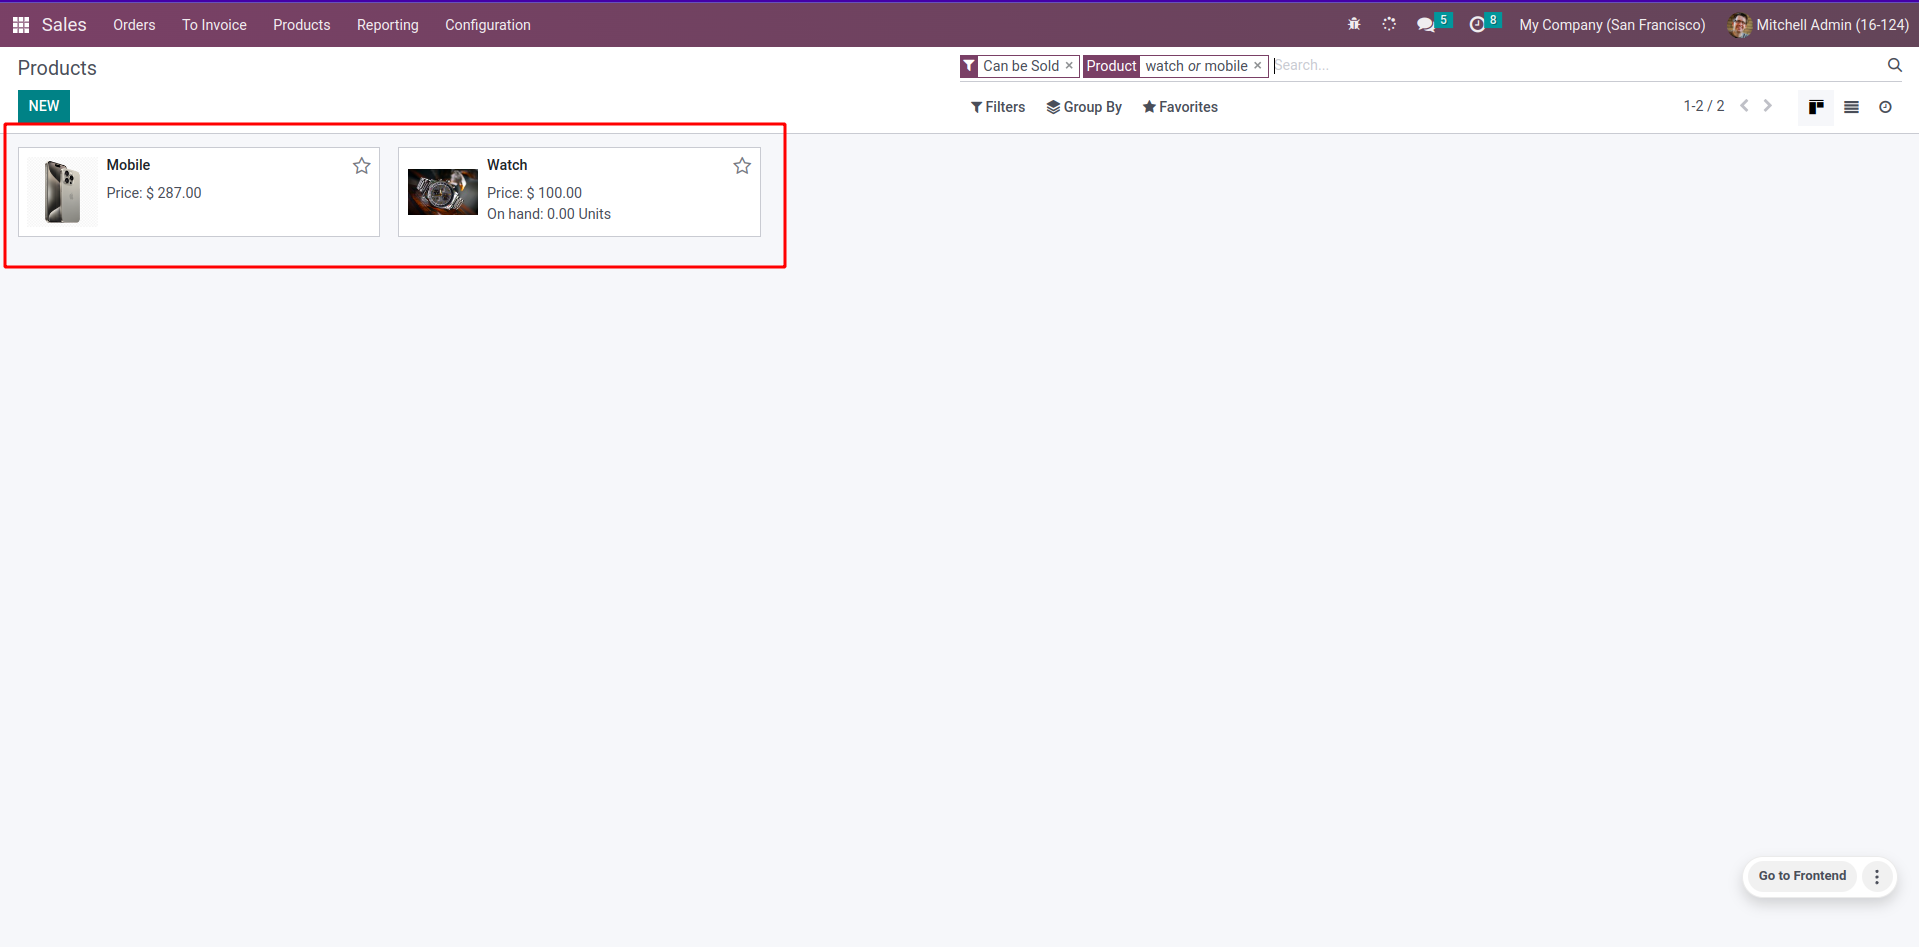
Task: Open the conversations chat icon
Action: coord(1426,25)
